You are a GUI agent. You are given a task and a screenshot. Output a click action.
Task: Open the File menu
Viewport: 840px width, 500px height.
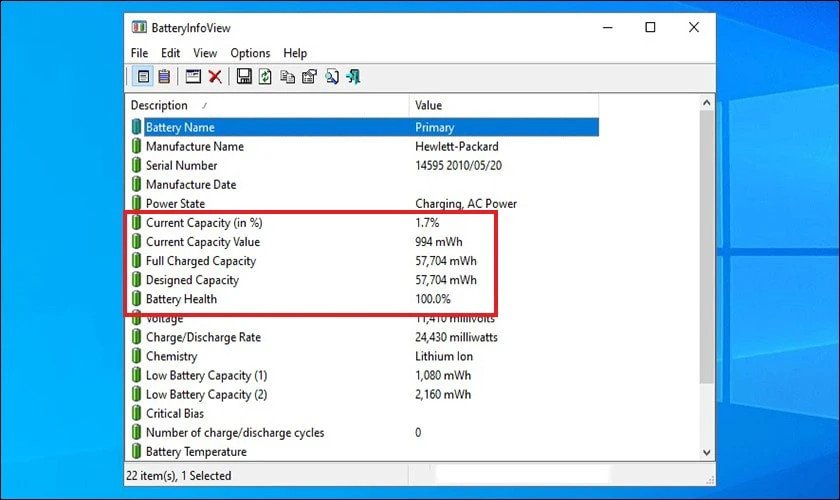click(139, 53)
